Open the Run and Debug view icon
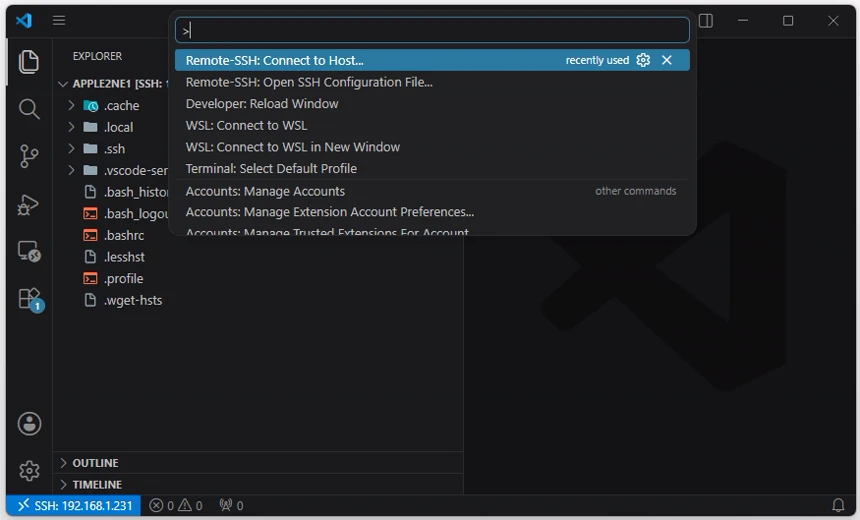The height and width of the screenshot is (520, 860). coord(29,205)
